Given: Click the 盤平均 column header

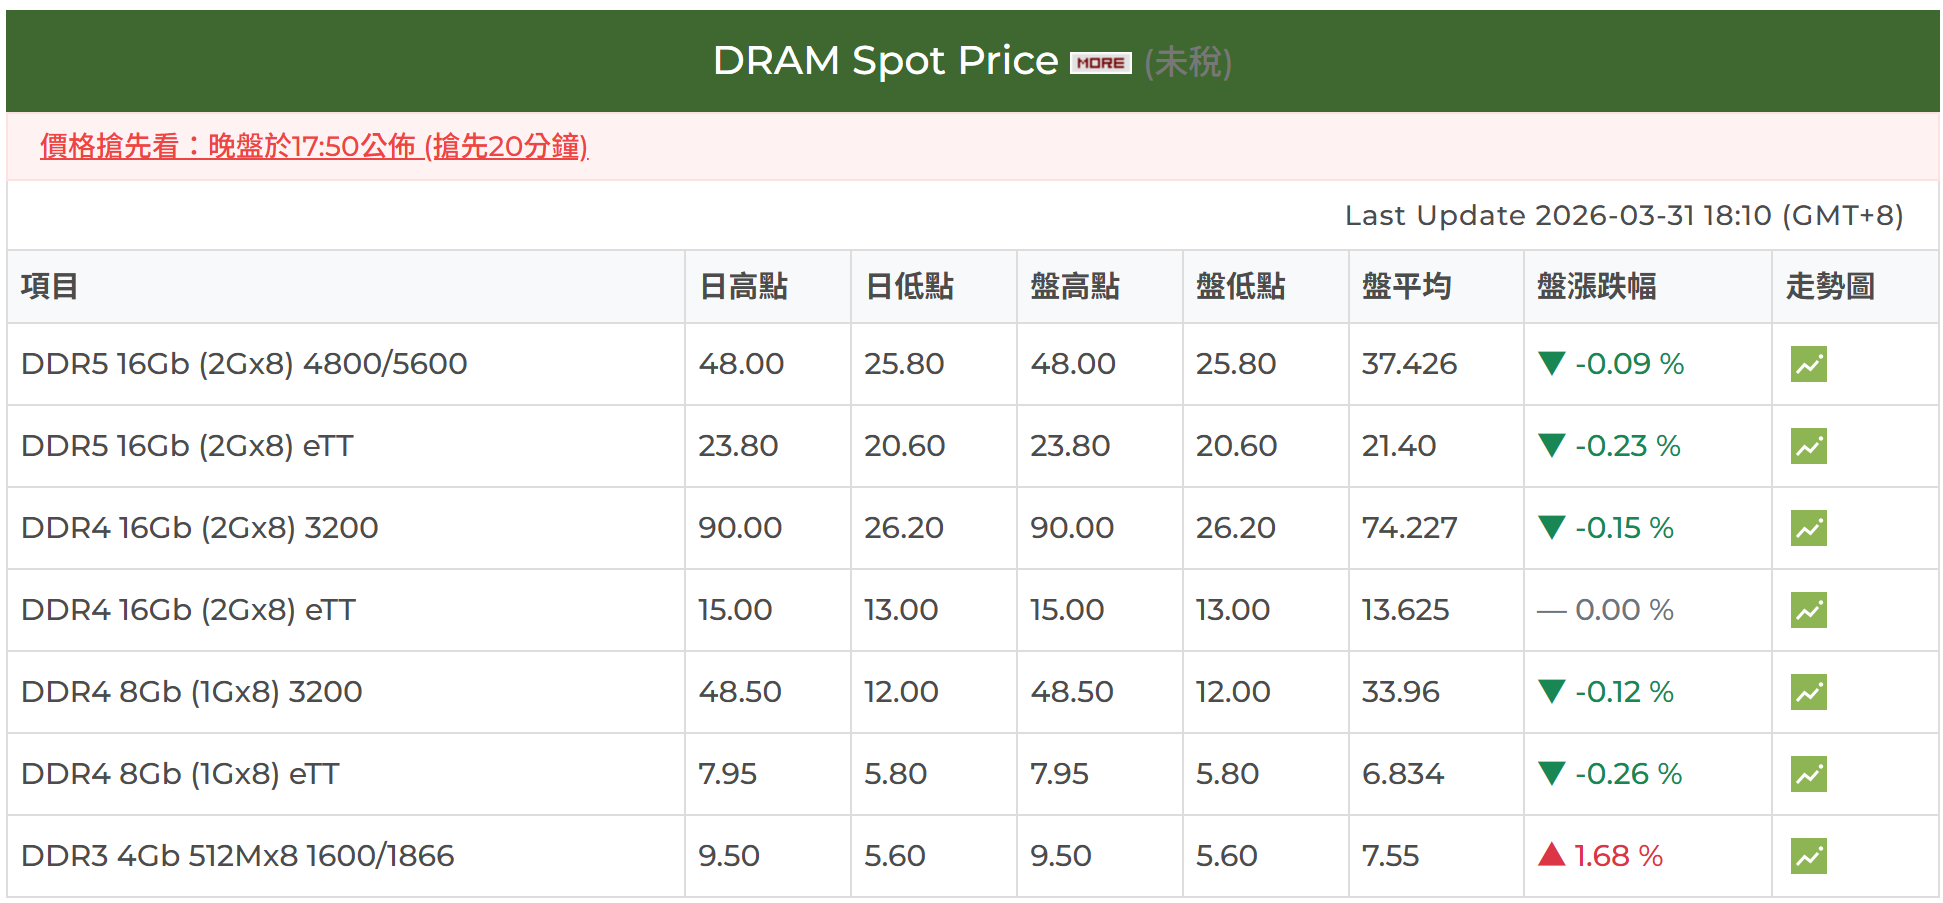Looking at the screenshot, I should (x=1406, y=287).
